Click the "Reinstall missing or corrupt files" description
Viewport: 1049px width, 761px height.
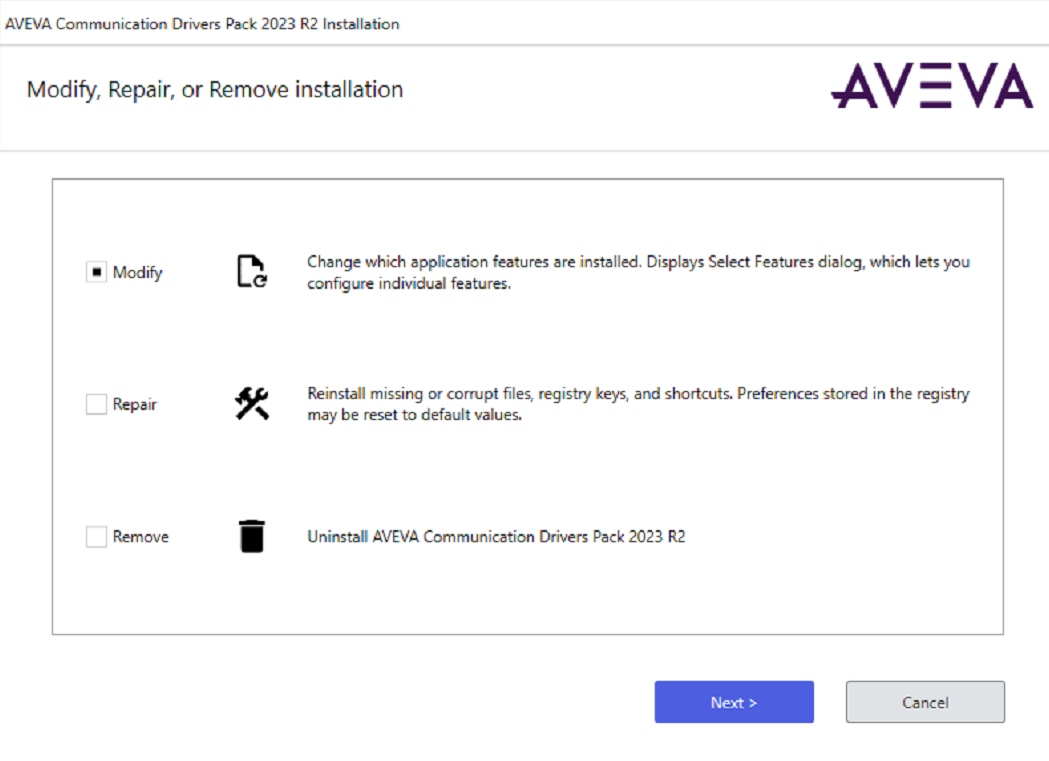coord(638,404)
